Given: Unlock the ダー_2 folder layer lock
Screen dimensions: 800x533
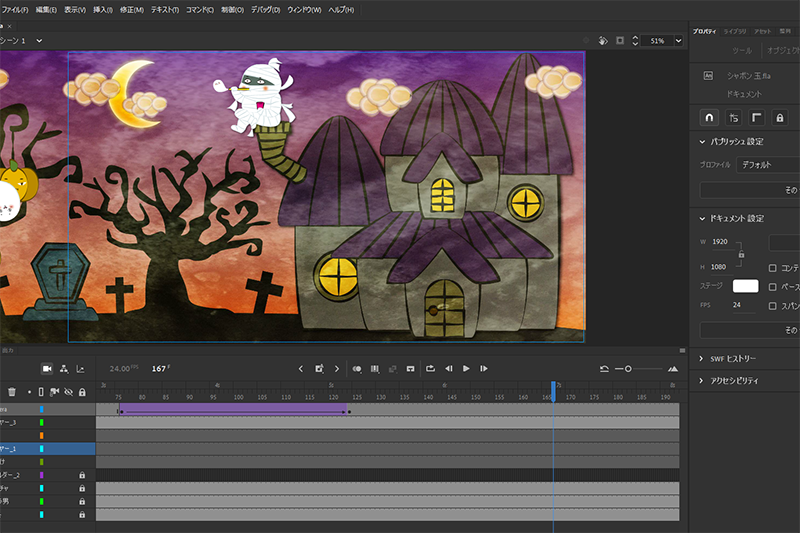Looking at the screenshot, I should pos(82,475).
